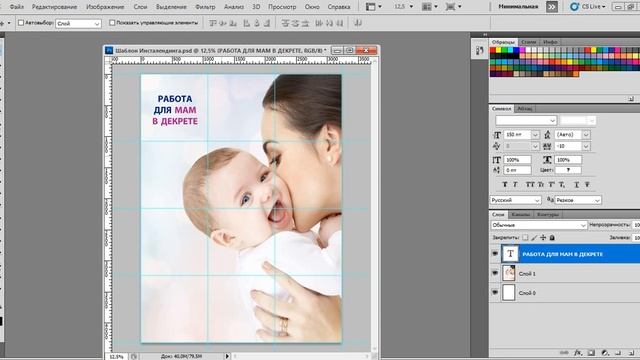Click the collapsed history panel icon

pos(479,51)
